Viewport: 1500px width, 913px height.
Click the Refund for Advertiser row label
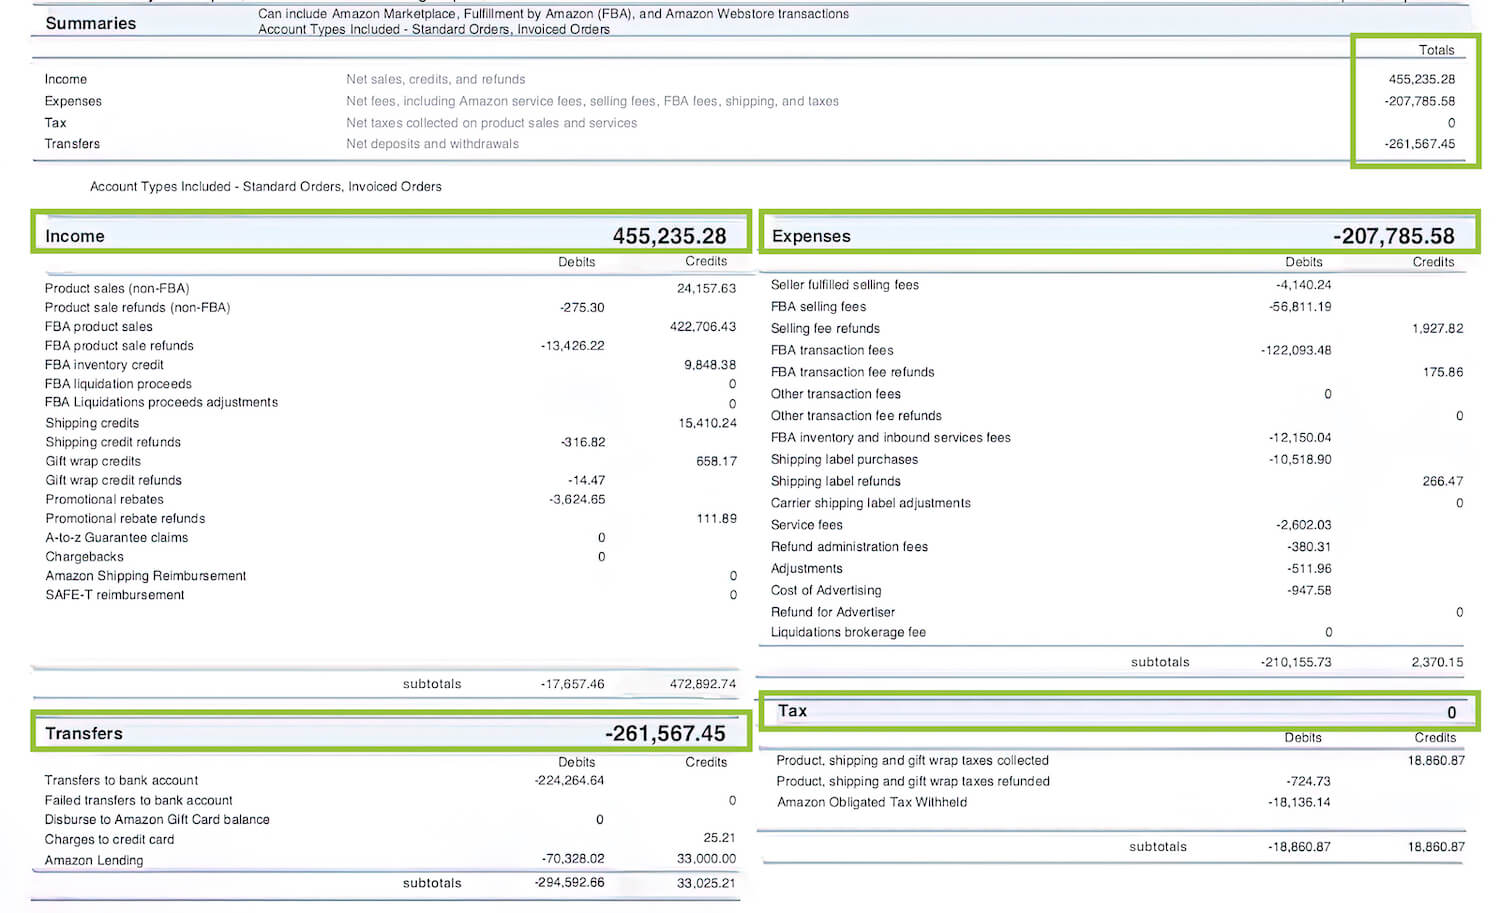(833, 612)
